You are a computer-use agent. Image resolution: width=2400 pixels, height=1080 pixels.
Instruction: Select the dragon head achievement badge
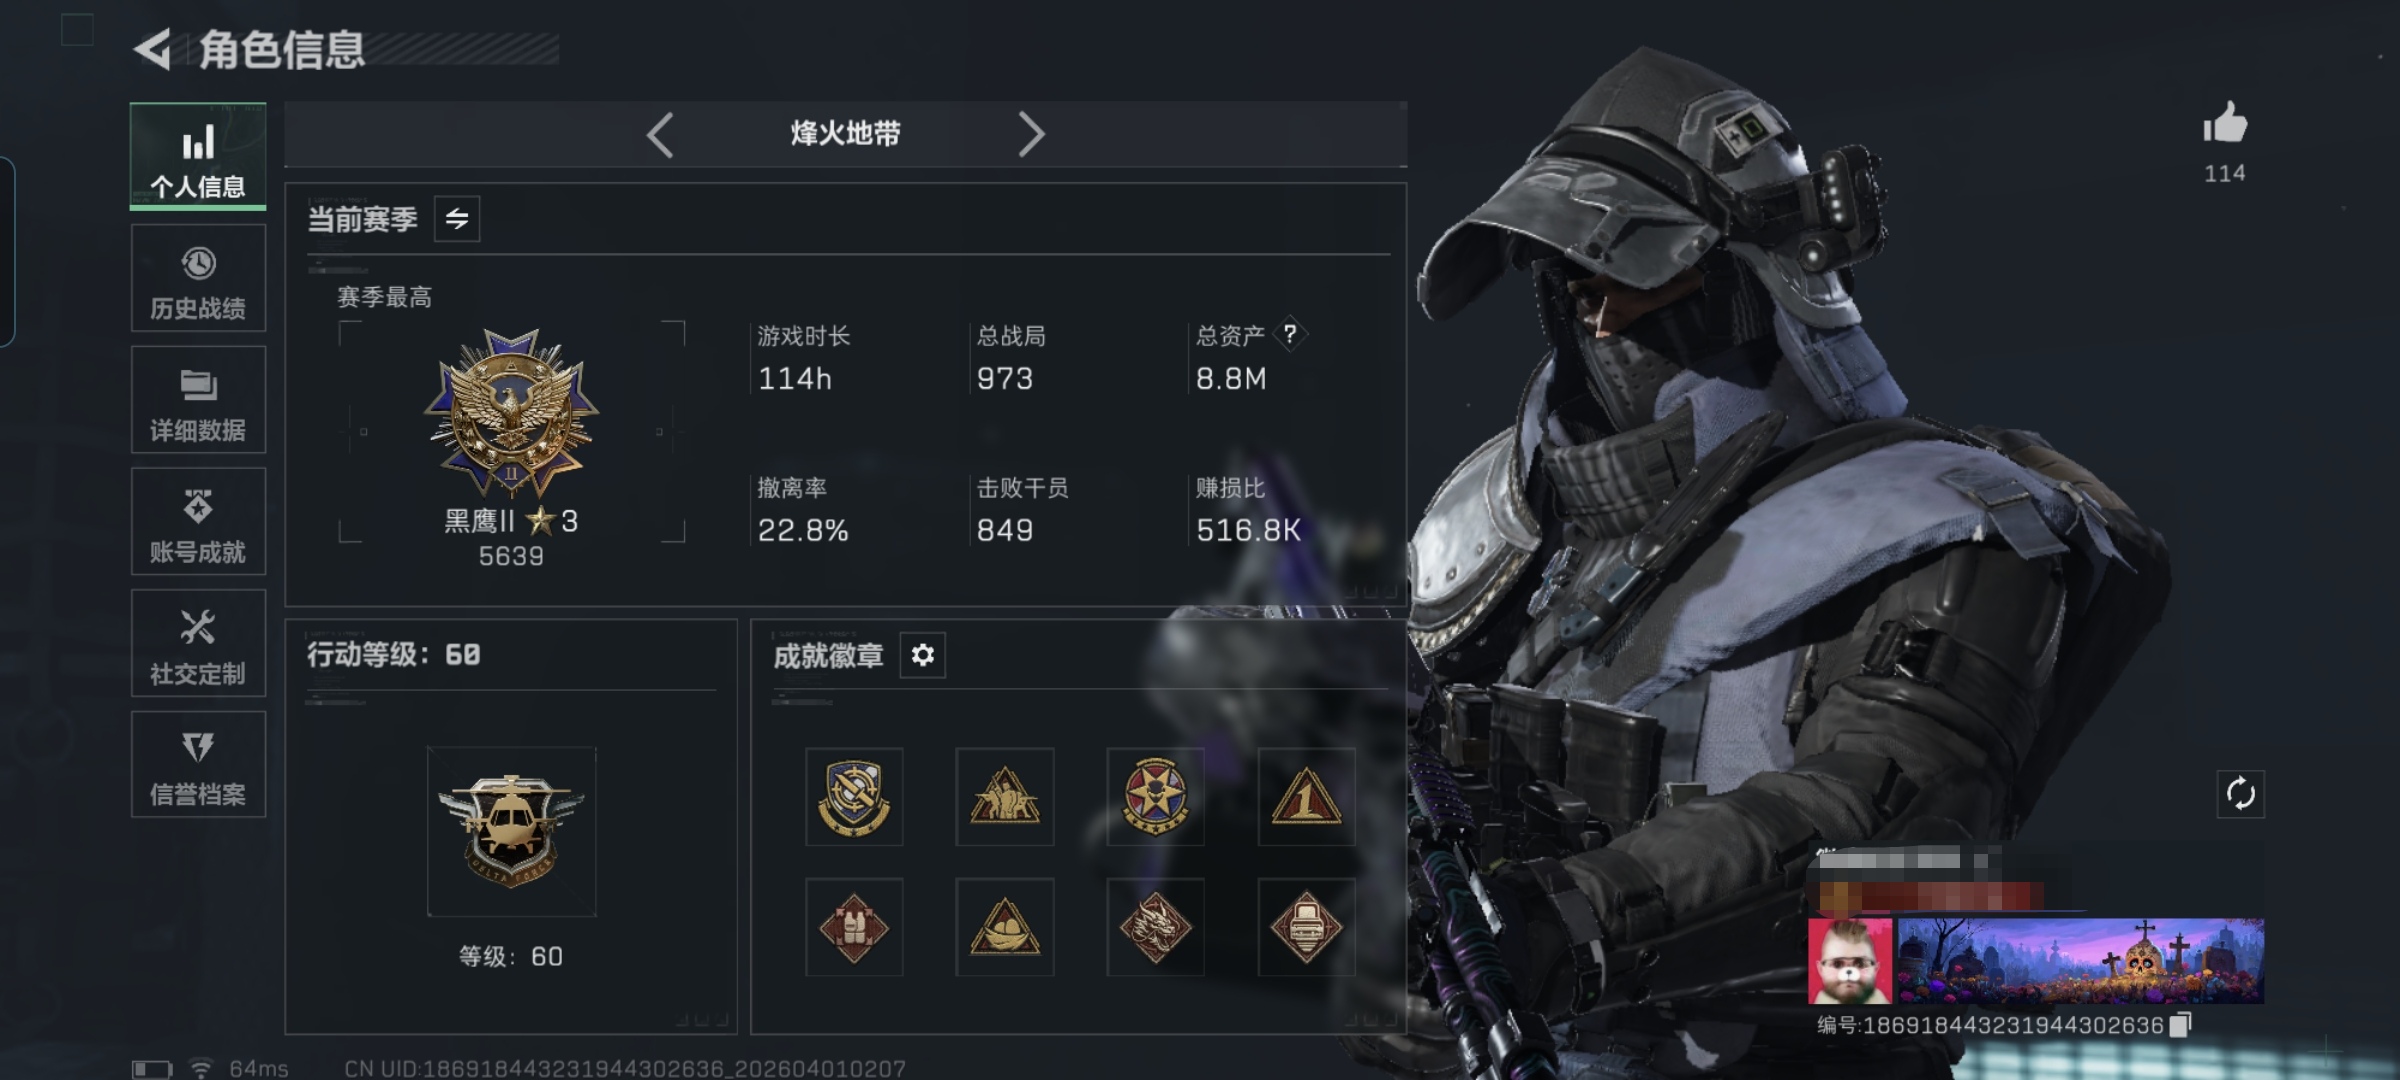(1155, 927)
